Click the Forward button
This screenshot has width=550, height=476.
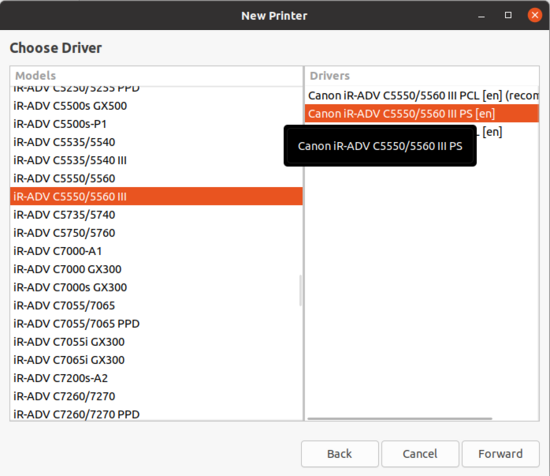point(500,454)
